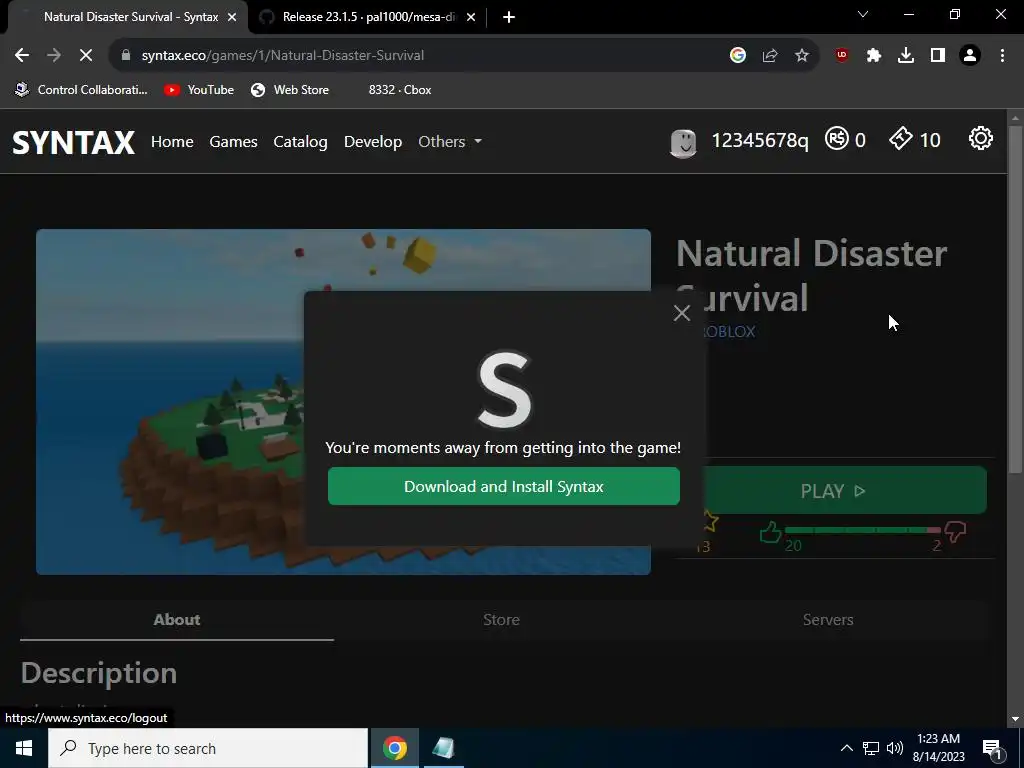Viewport: 1024px width, 768px height.
Task: Open Develop in navbar
Action: [x=373, y=142]
